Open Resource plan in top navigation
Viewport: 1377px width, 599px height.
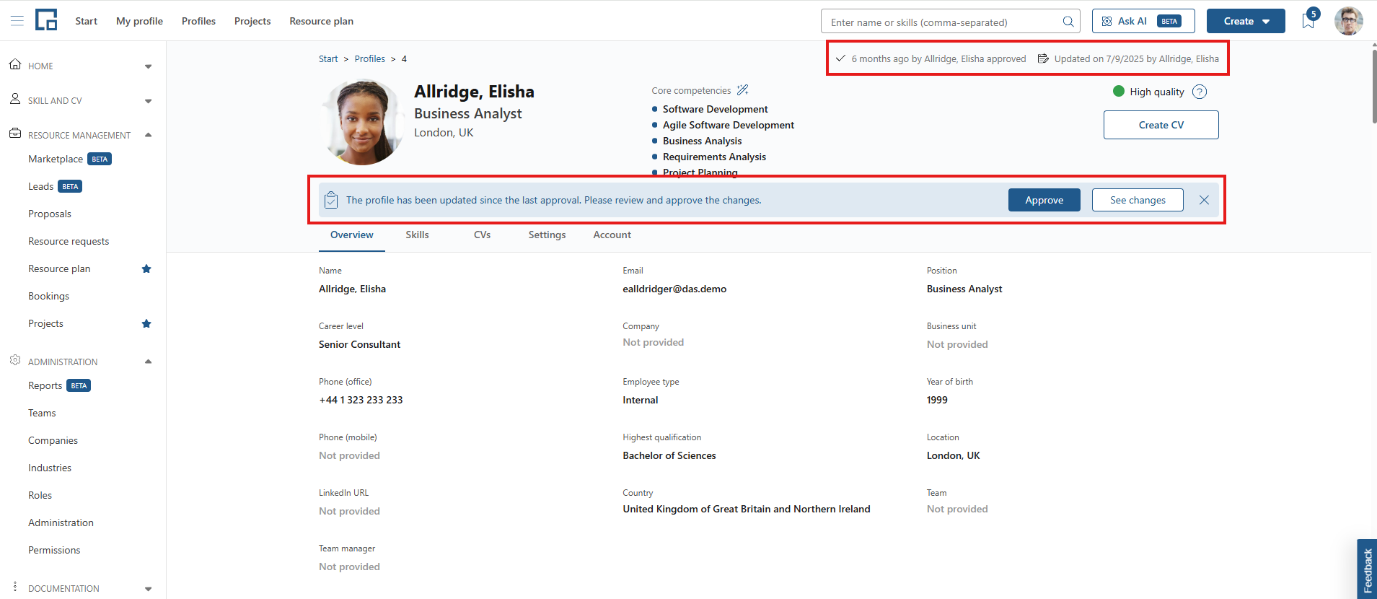click(321, 21)
